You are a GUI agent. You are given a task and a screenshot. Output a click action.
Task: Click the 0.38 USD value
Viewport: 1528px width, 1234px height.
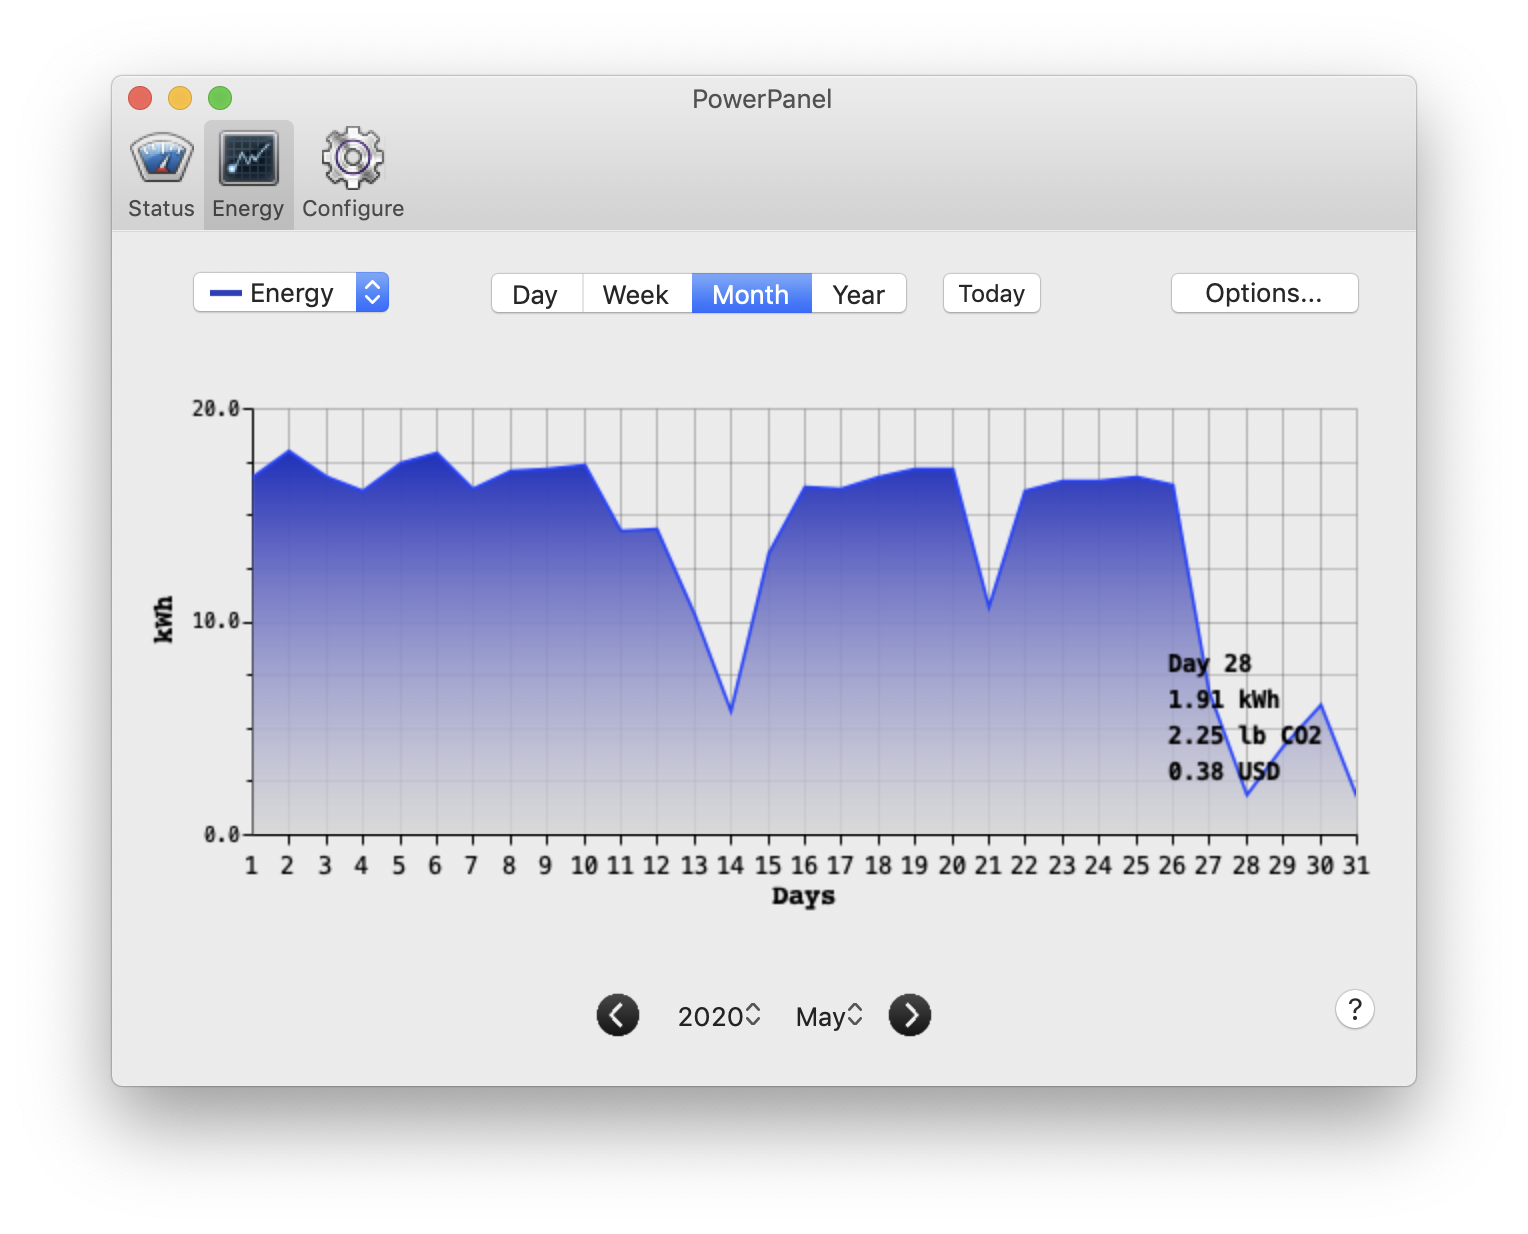coord(1223,771)
